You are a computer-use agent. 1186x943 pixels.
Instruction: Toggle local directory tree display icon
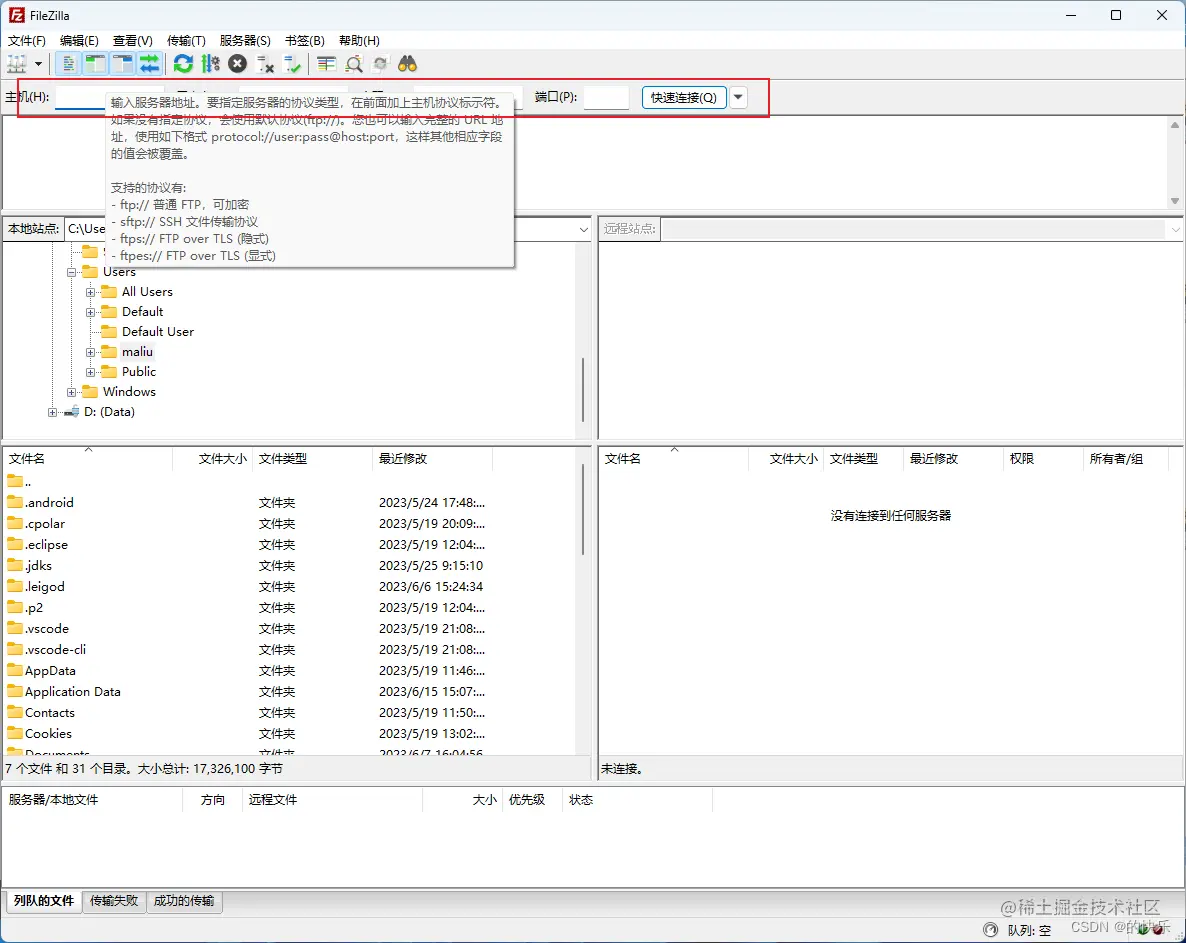pos(95,64)
